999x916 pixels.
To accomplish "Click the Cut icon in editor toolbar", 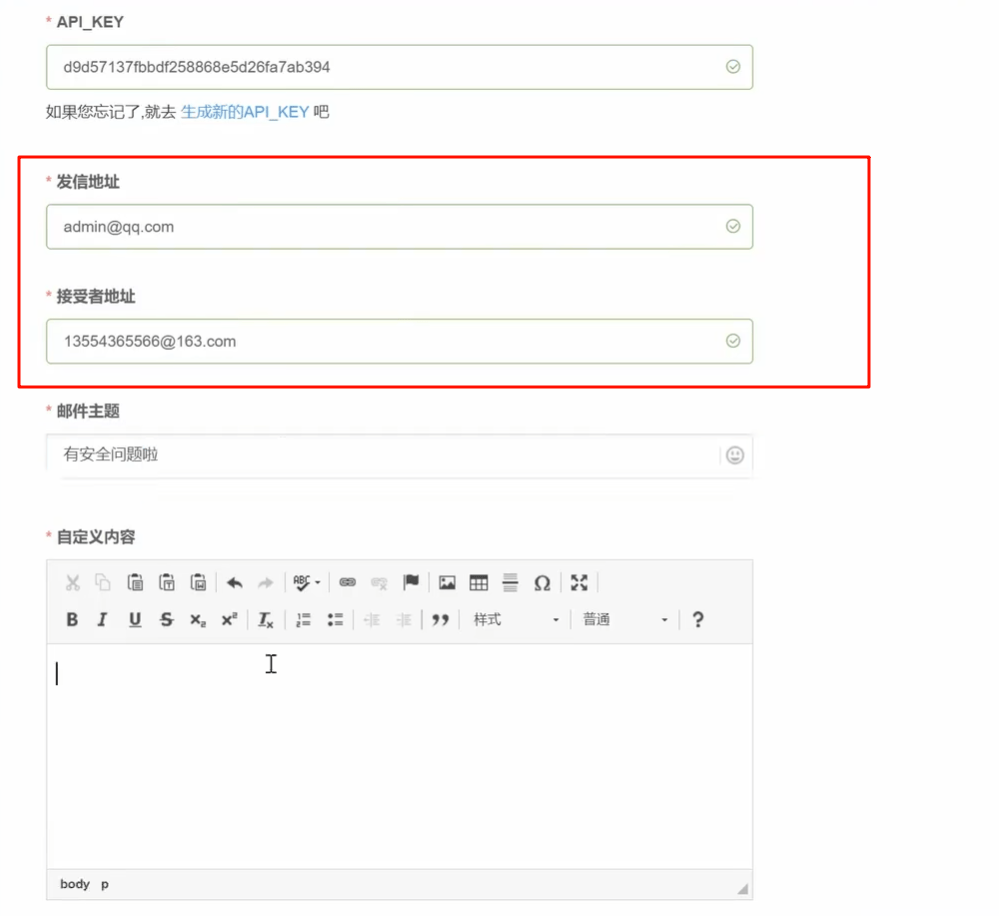I will point(73,582).
